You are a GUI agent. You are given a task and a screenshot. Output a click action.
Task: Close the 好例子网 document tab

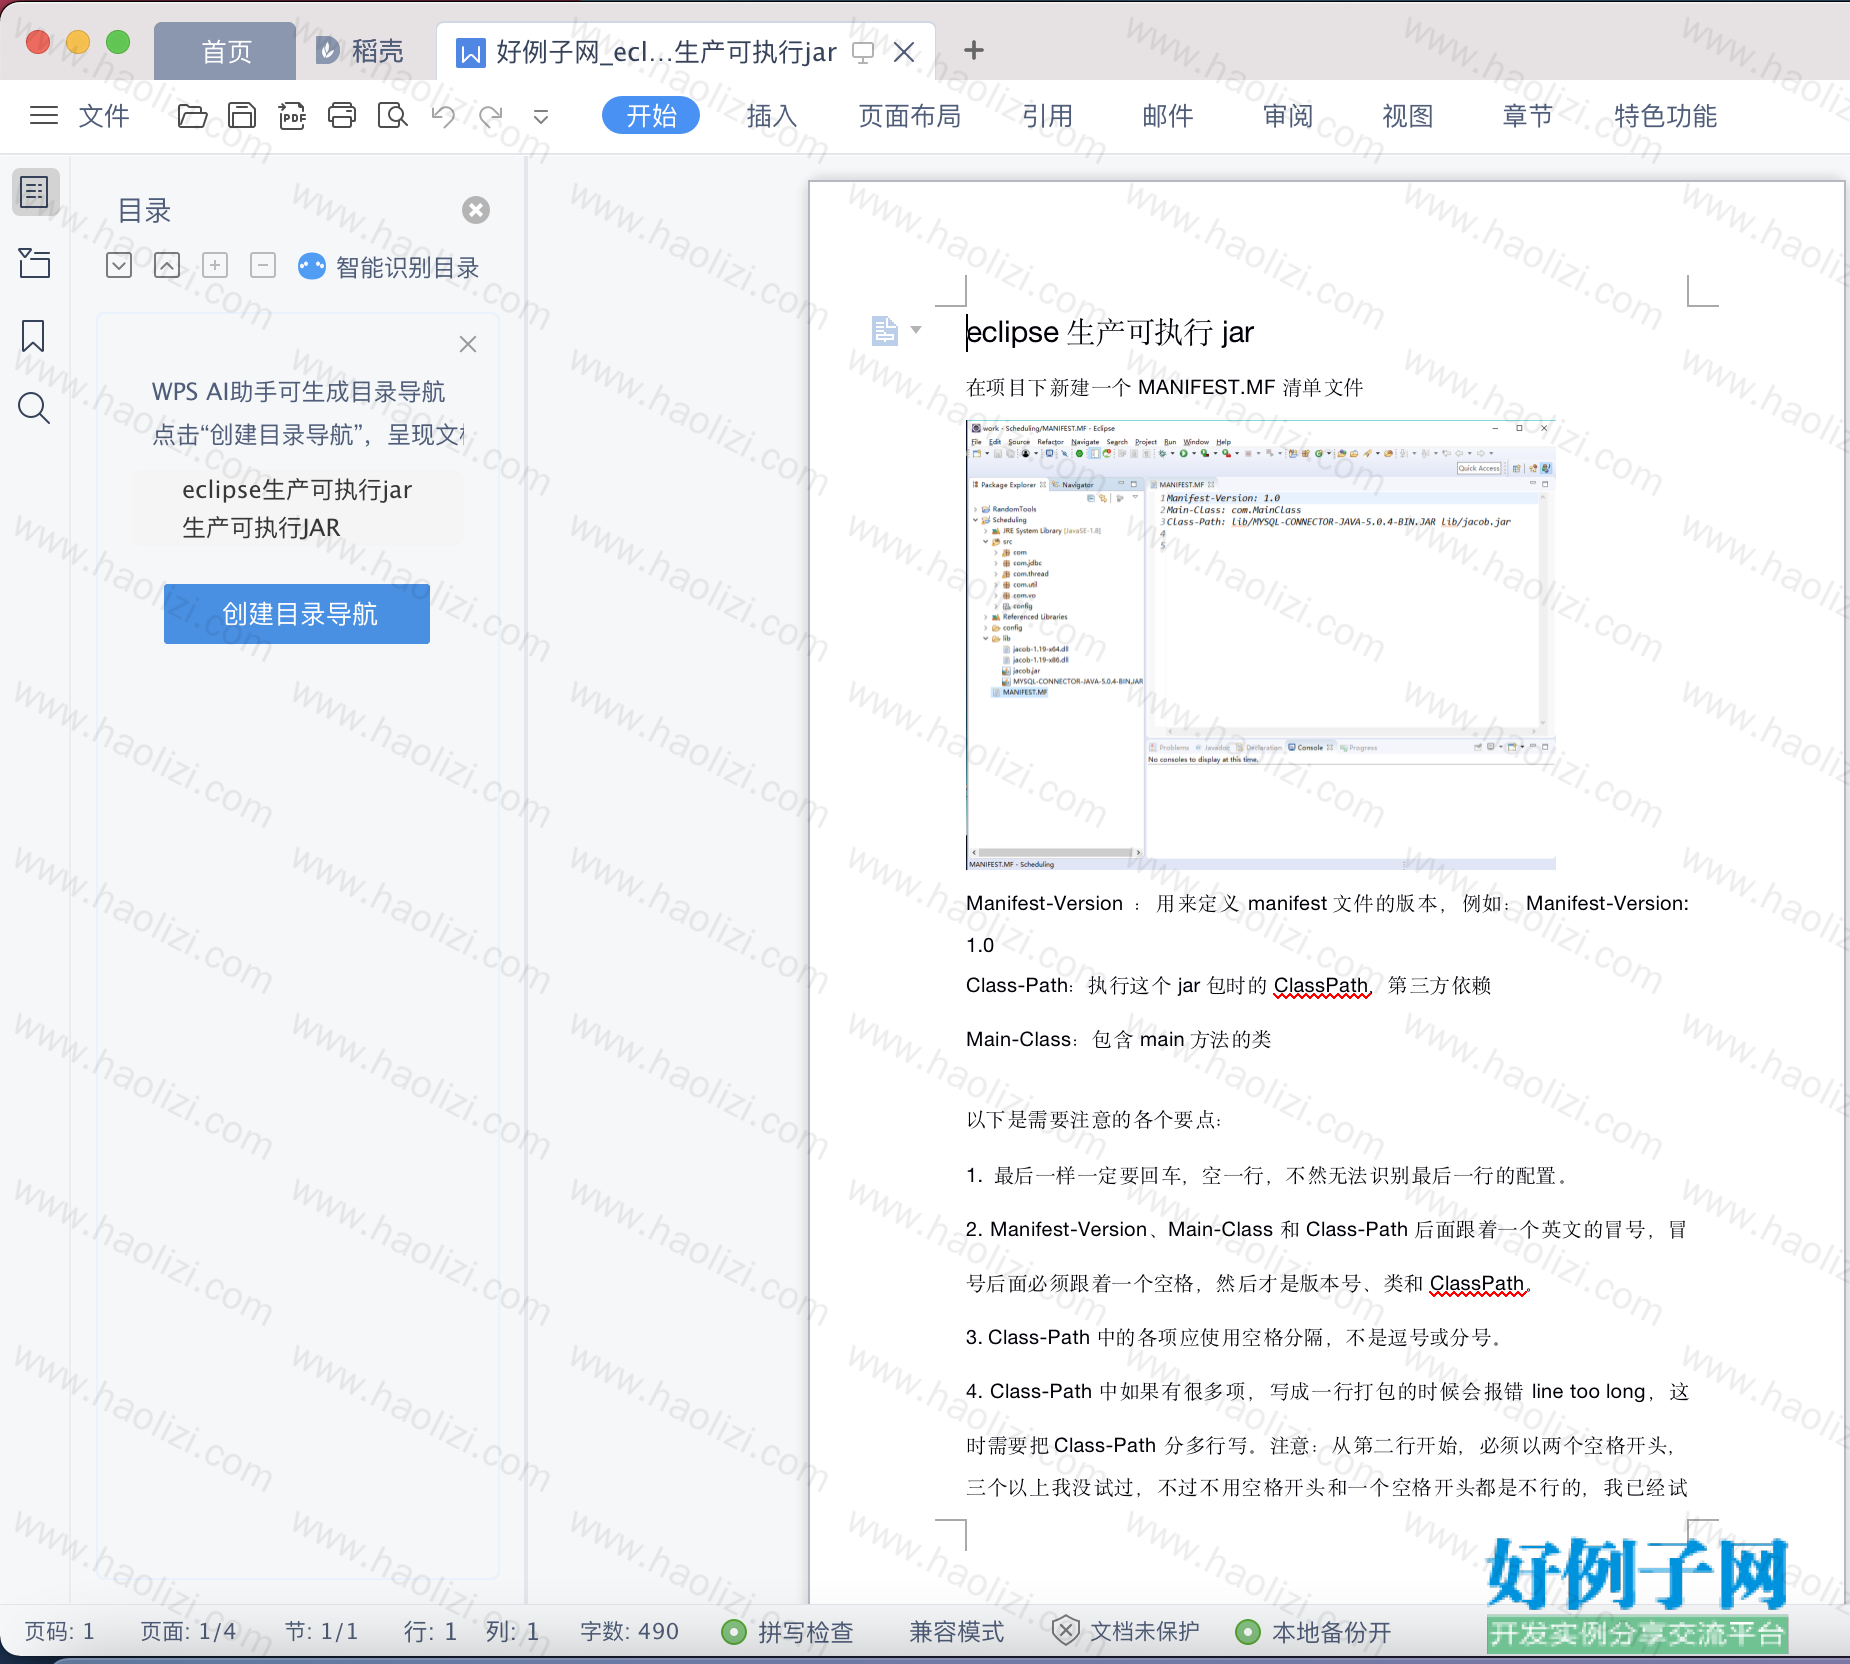pyautogui.click(x=904, y=52)
